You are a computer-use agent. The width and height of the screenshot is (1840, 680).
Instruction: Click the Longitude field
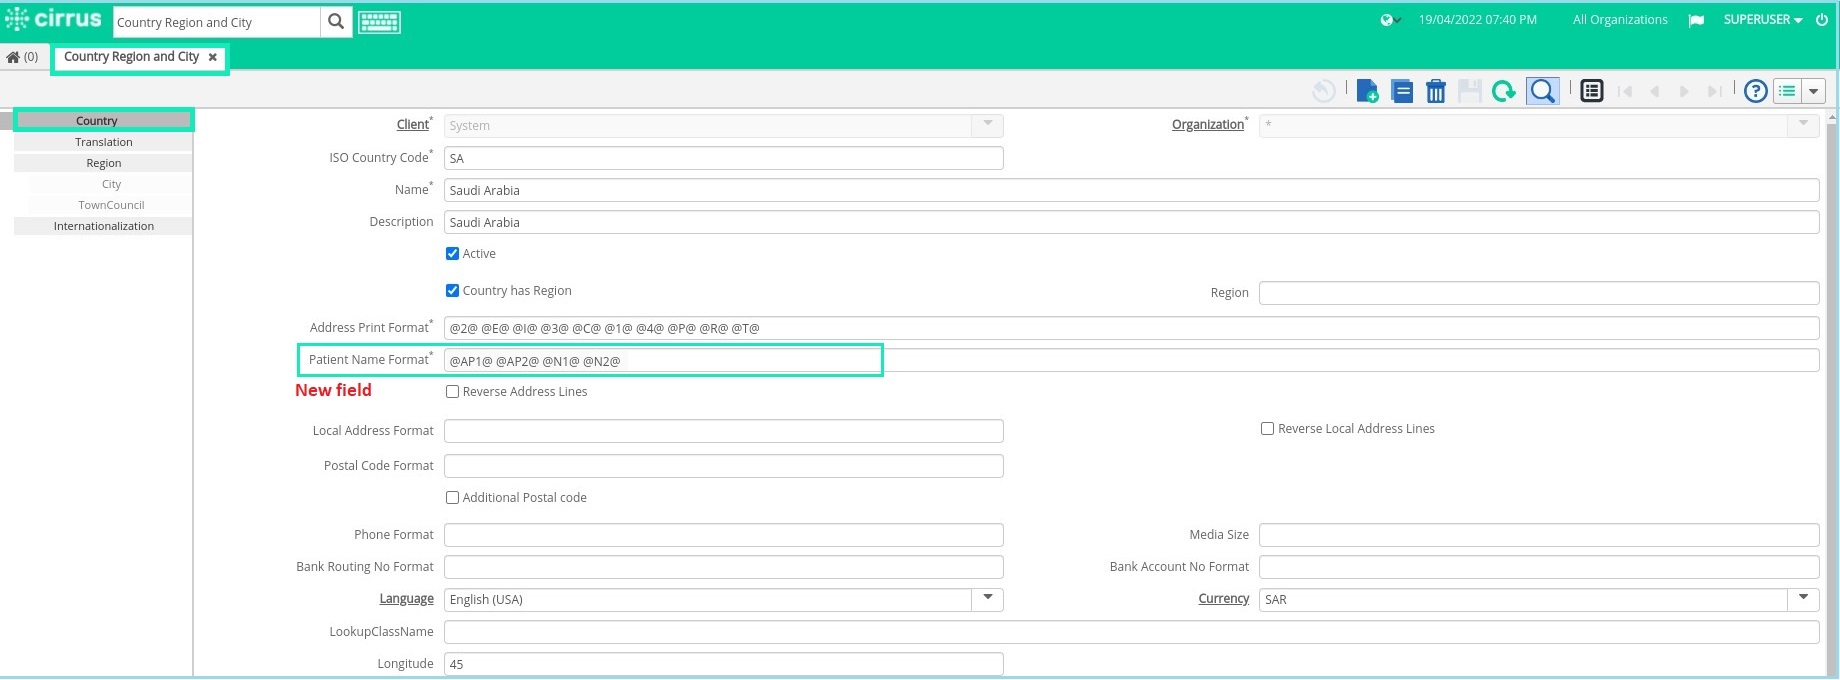pos(724,664)
